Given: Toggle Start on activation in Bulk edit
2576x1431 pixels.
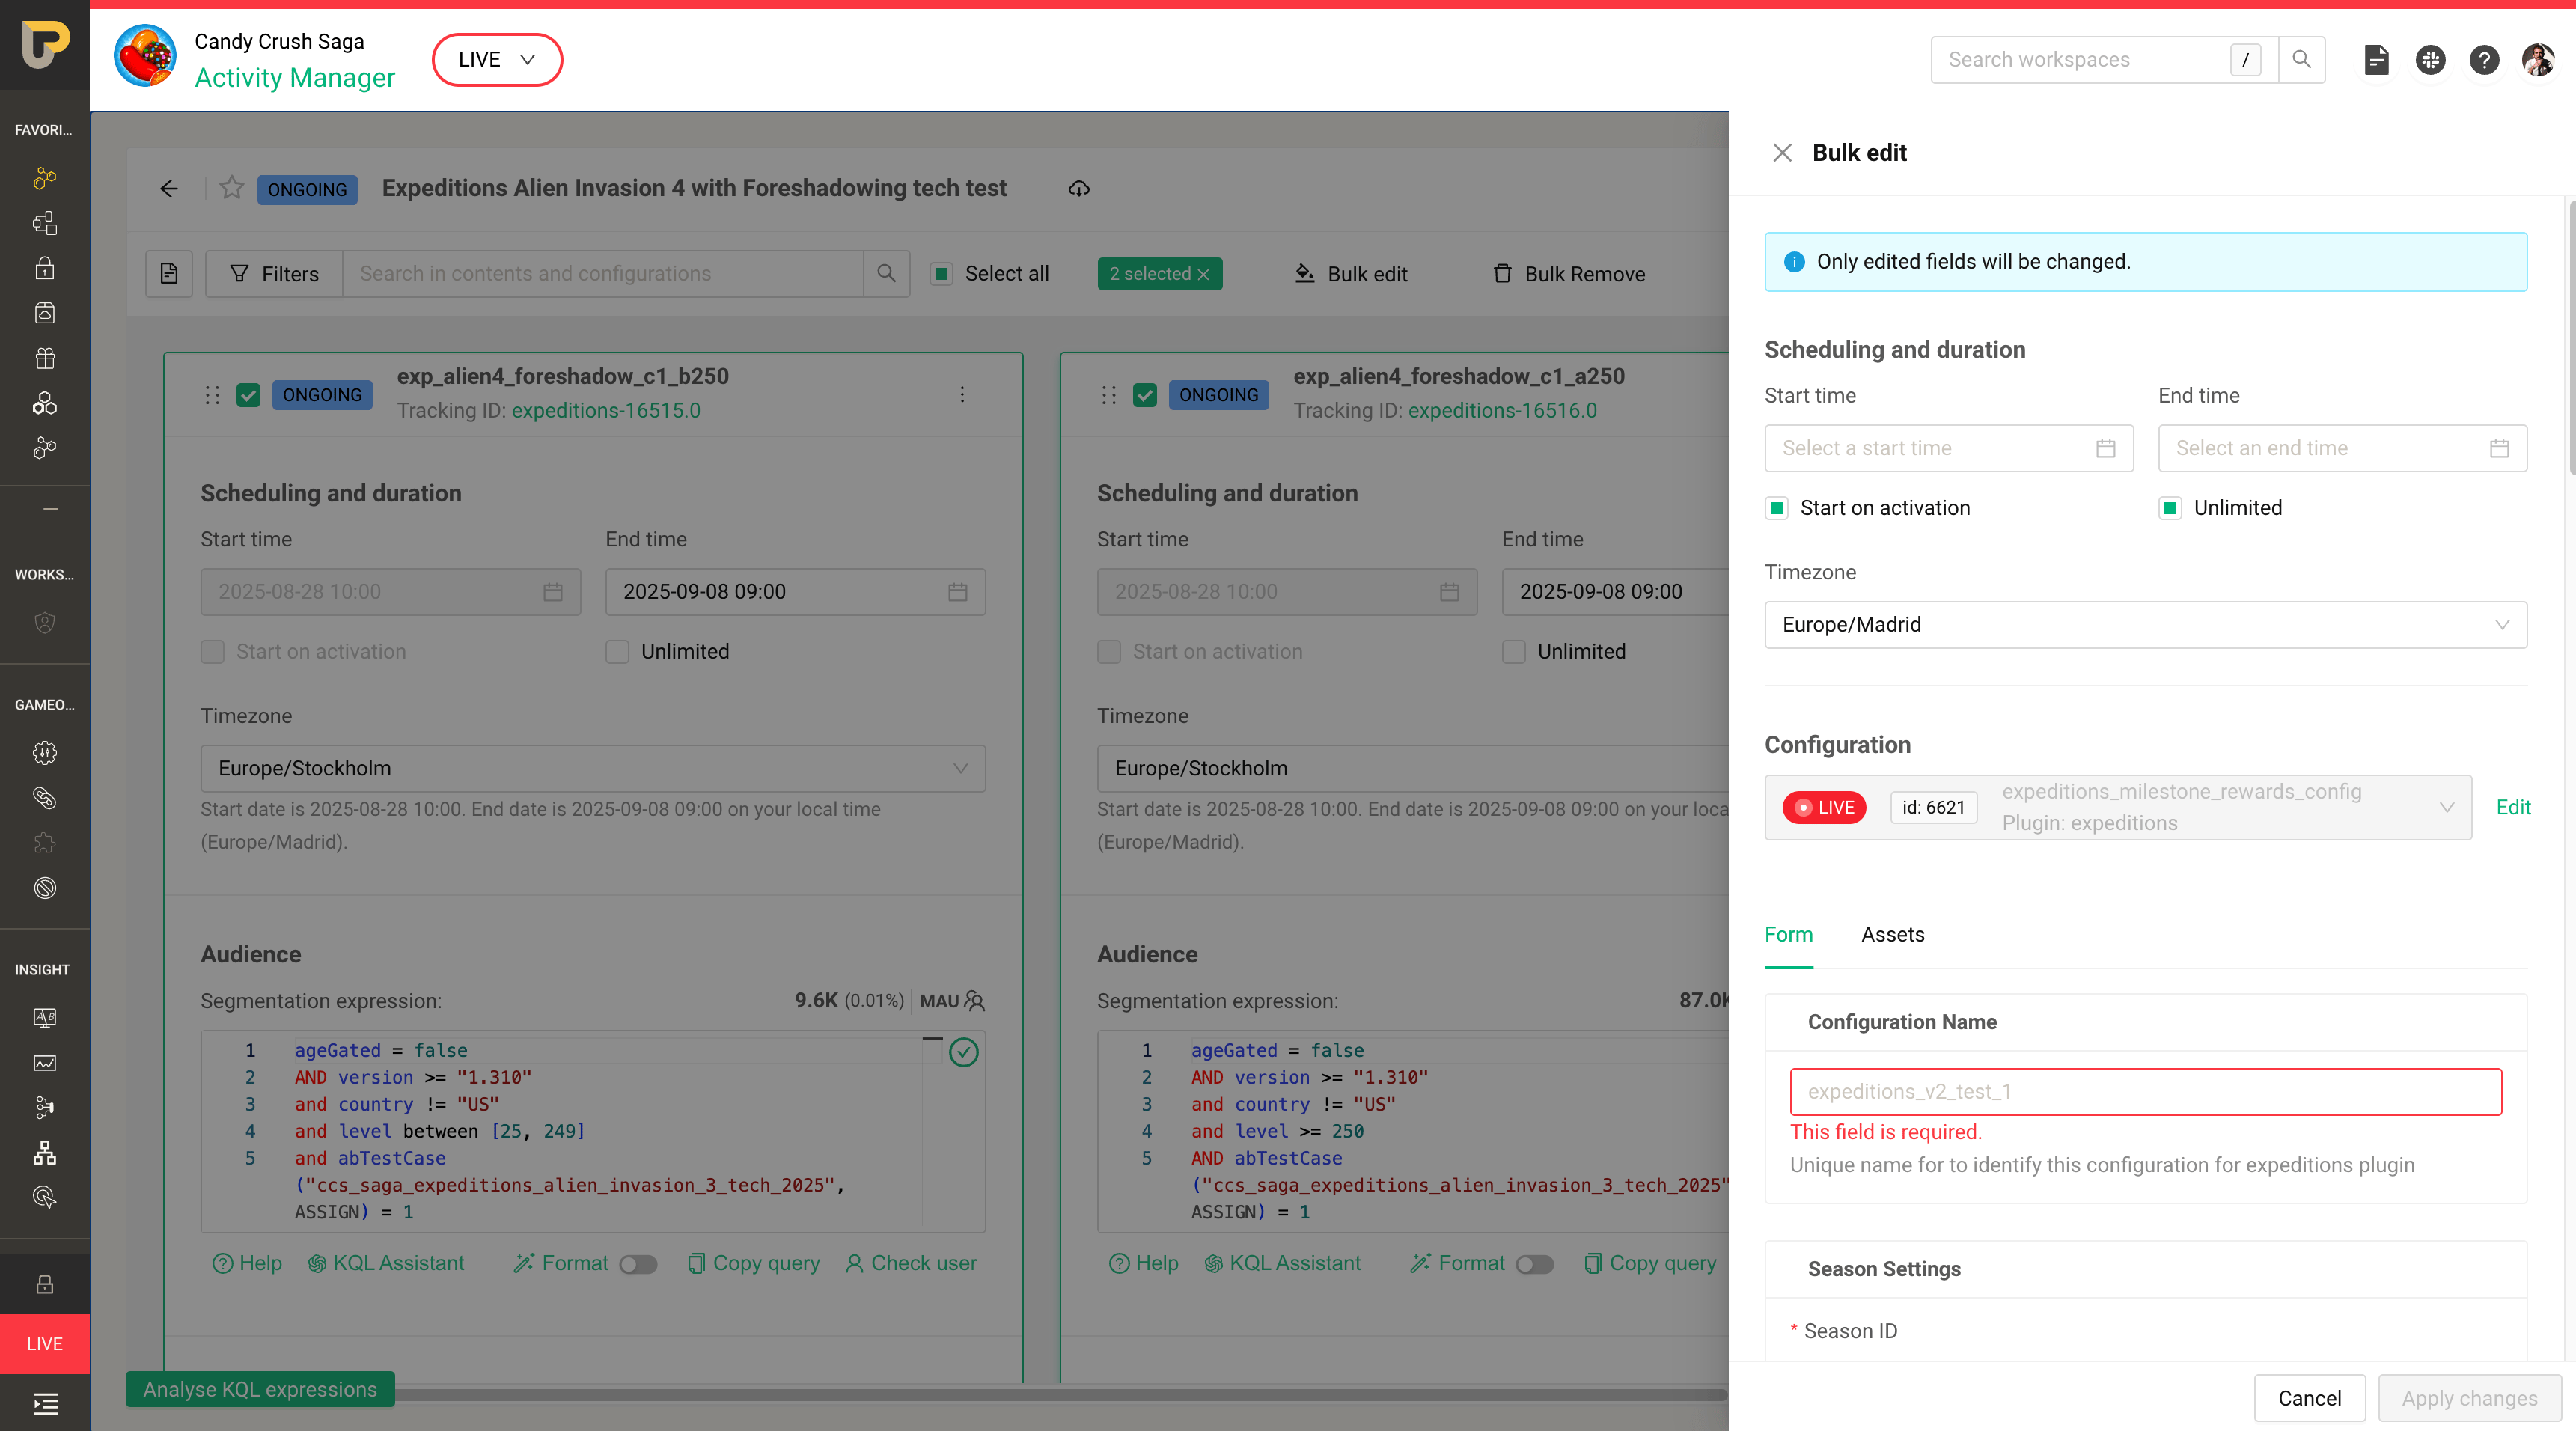Looking at the screenshot, I should [x=1777, y=508].
